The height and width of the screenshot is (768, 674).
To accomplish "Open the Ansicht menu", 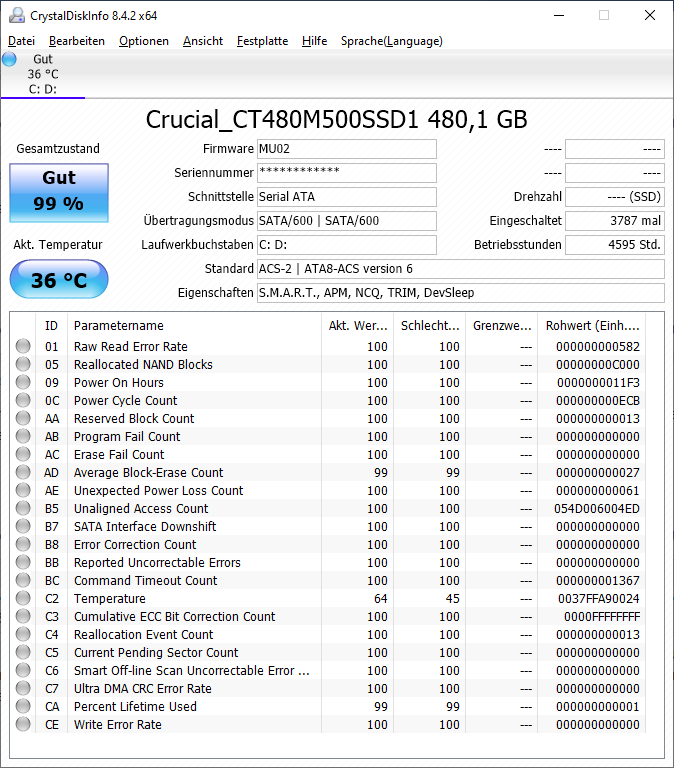I will [203, 41].
